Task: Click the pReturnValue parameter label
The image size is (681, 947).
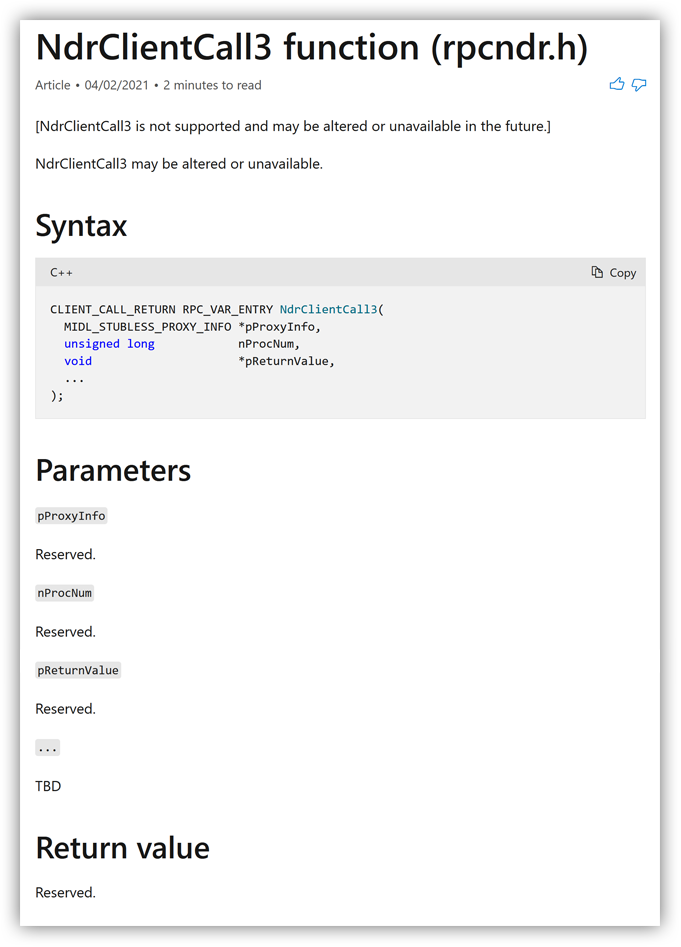Action: pyautogui.click(x=78, y=670)
